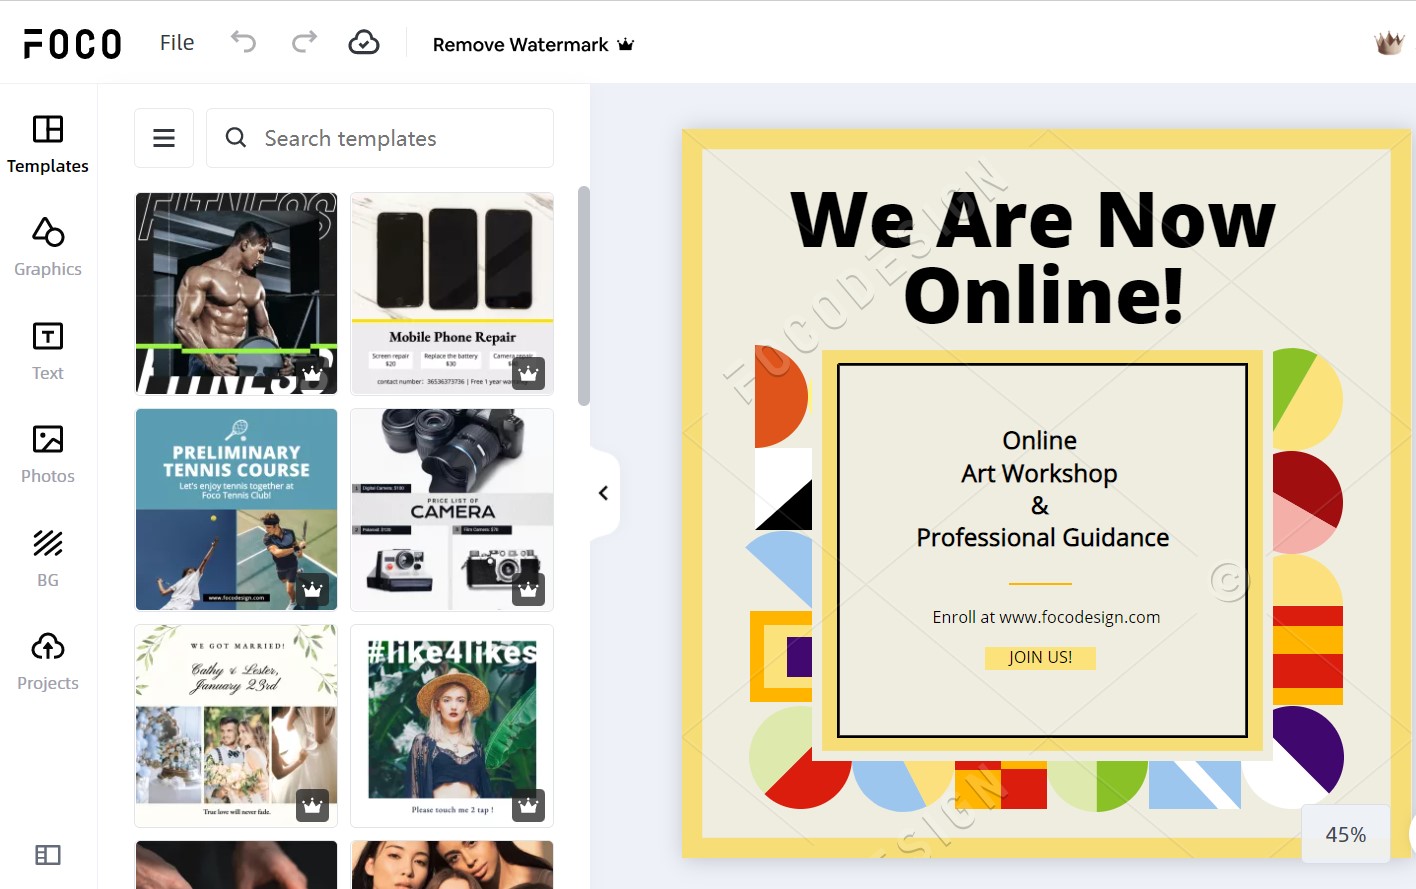Click the cloud save status icon
Image resolution: width=1416 pixels, height=889 pixels.
tap(364, 42)
